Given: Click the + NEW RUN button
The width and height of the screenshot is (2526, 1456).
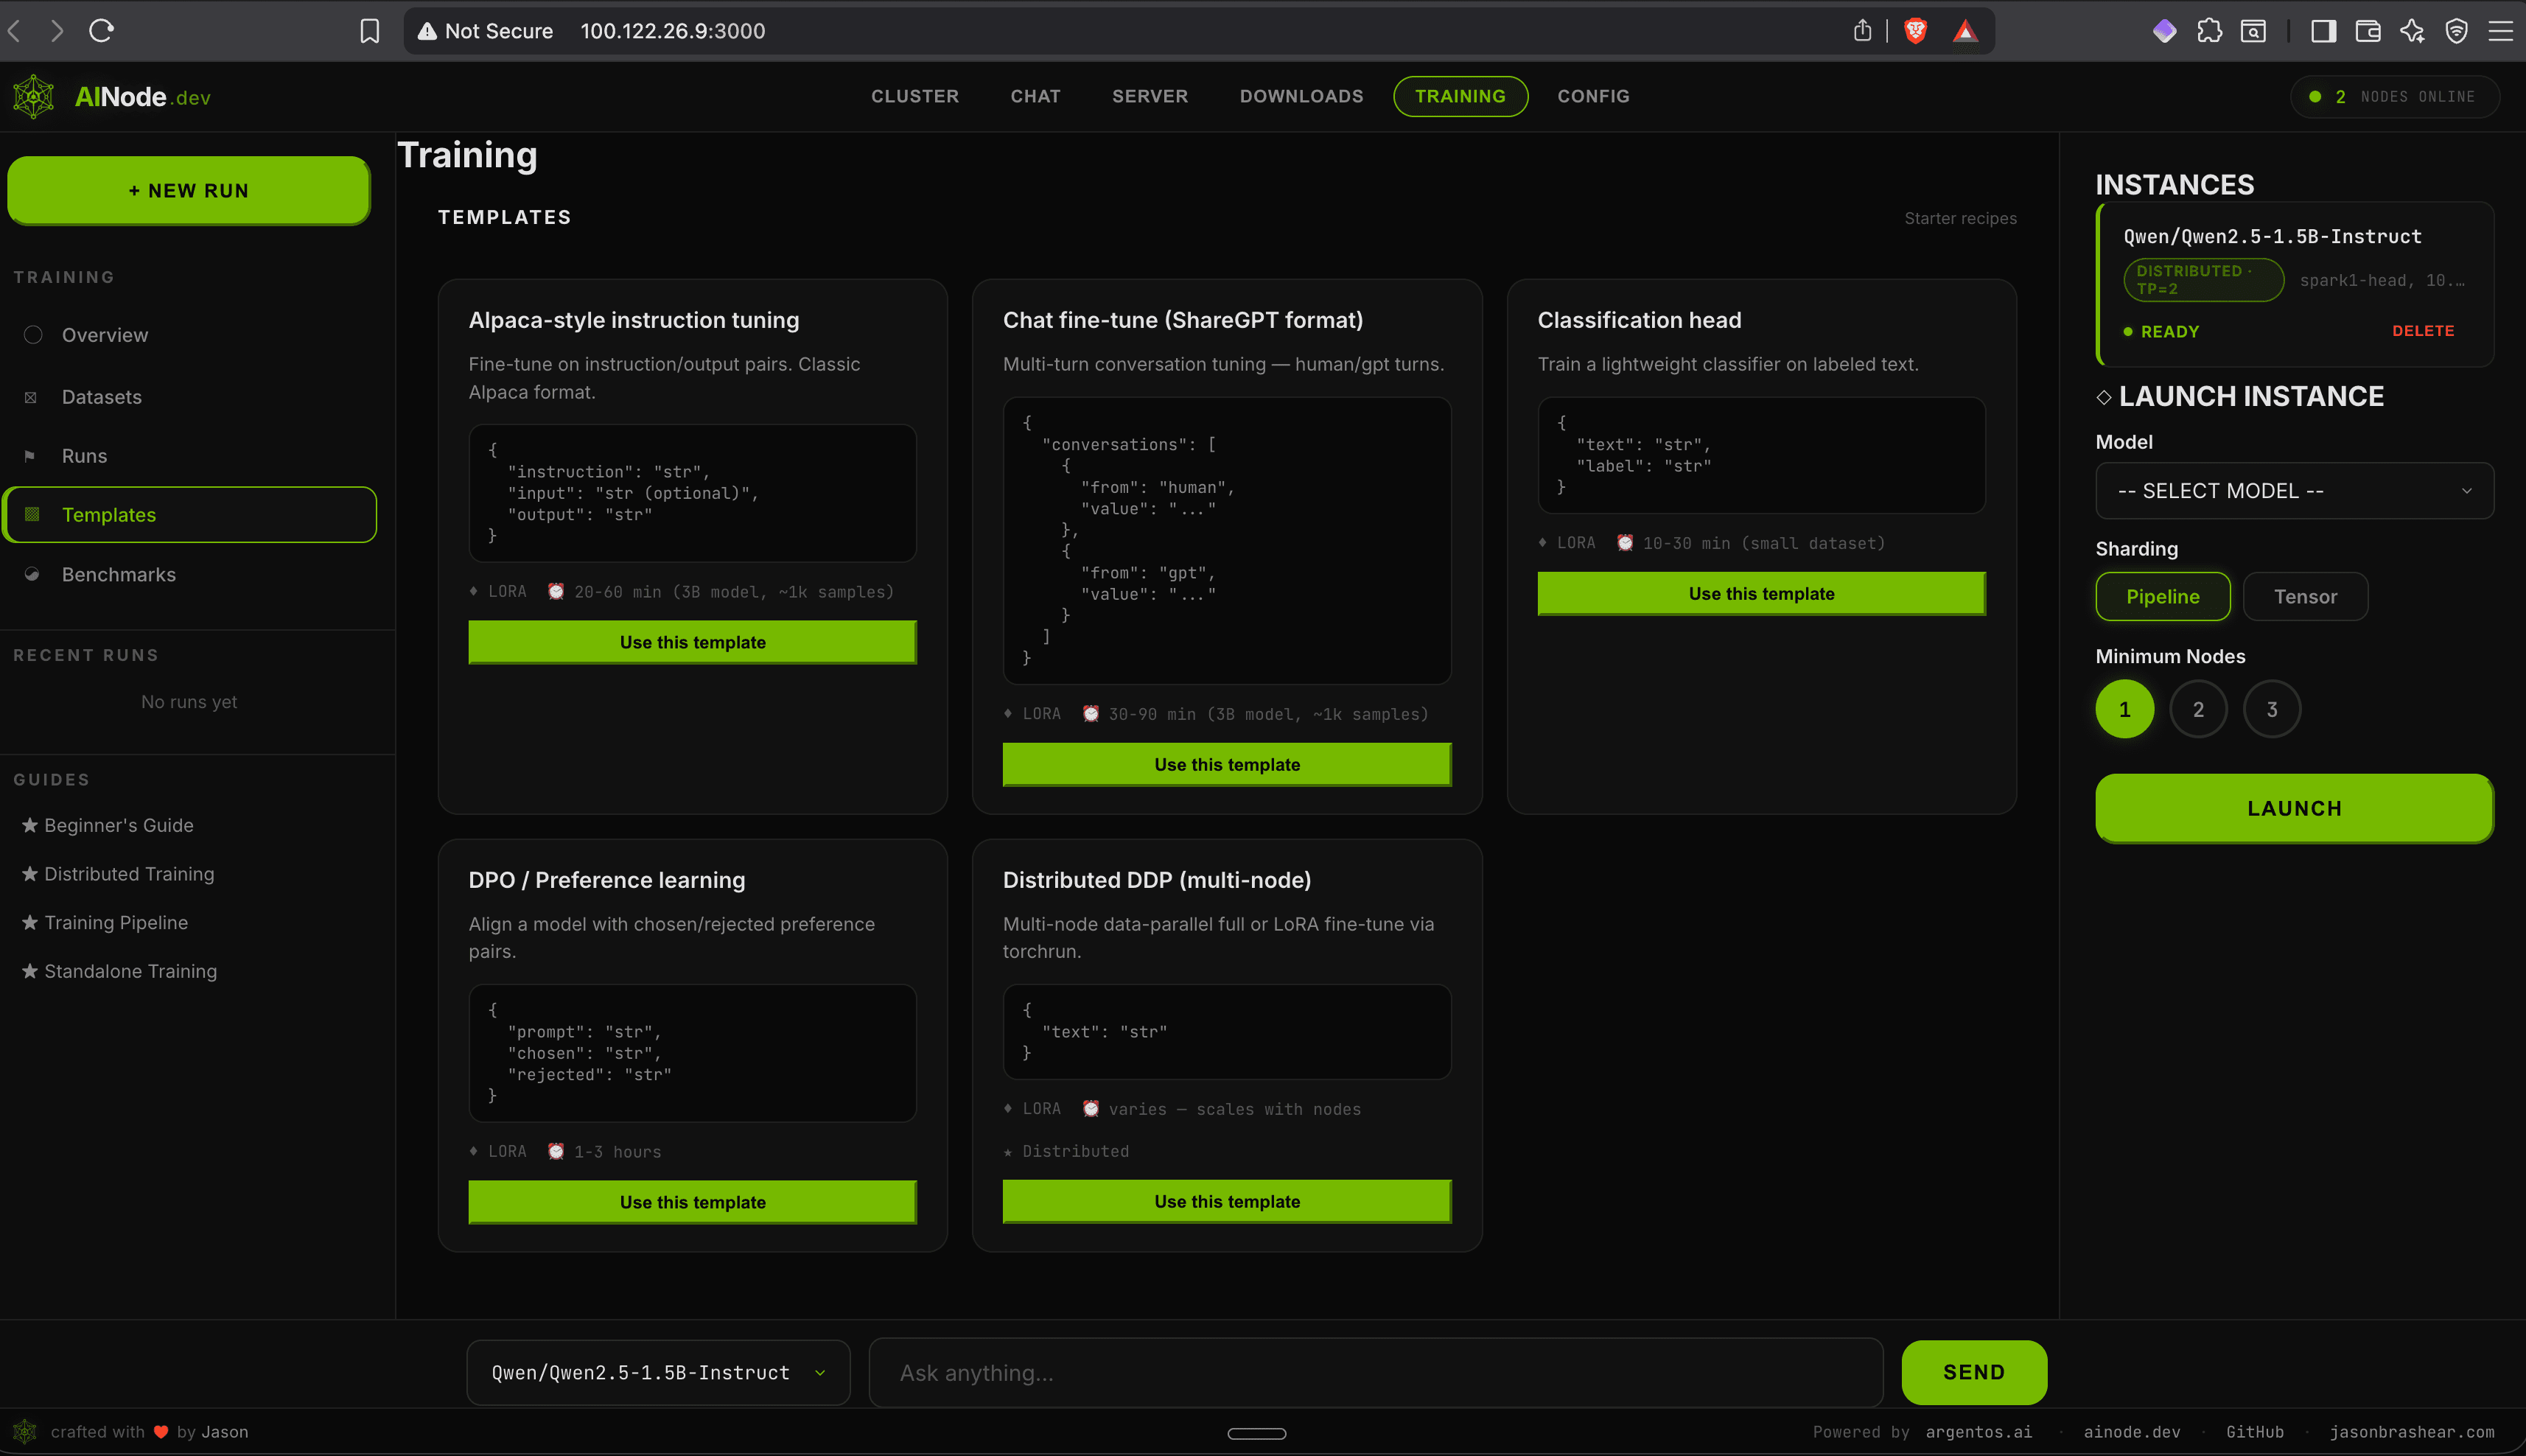Looking at the screenshot, I should point(189,190).
